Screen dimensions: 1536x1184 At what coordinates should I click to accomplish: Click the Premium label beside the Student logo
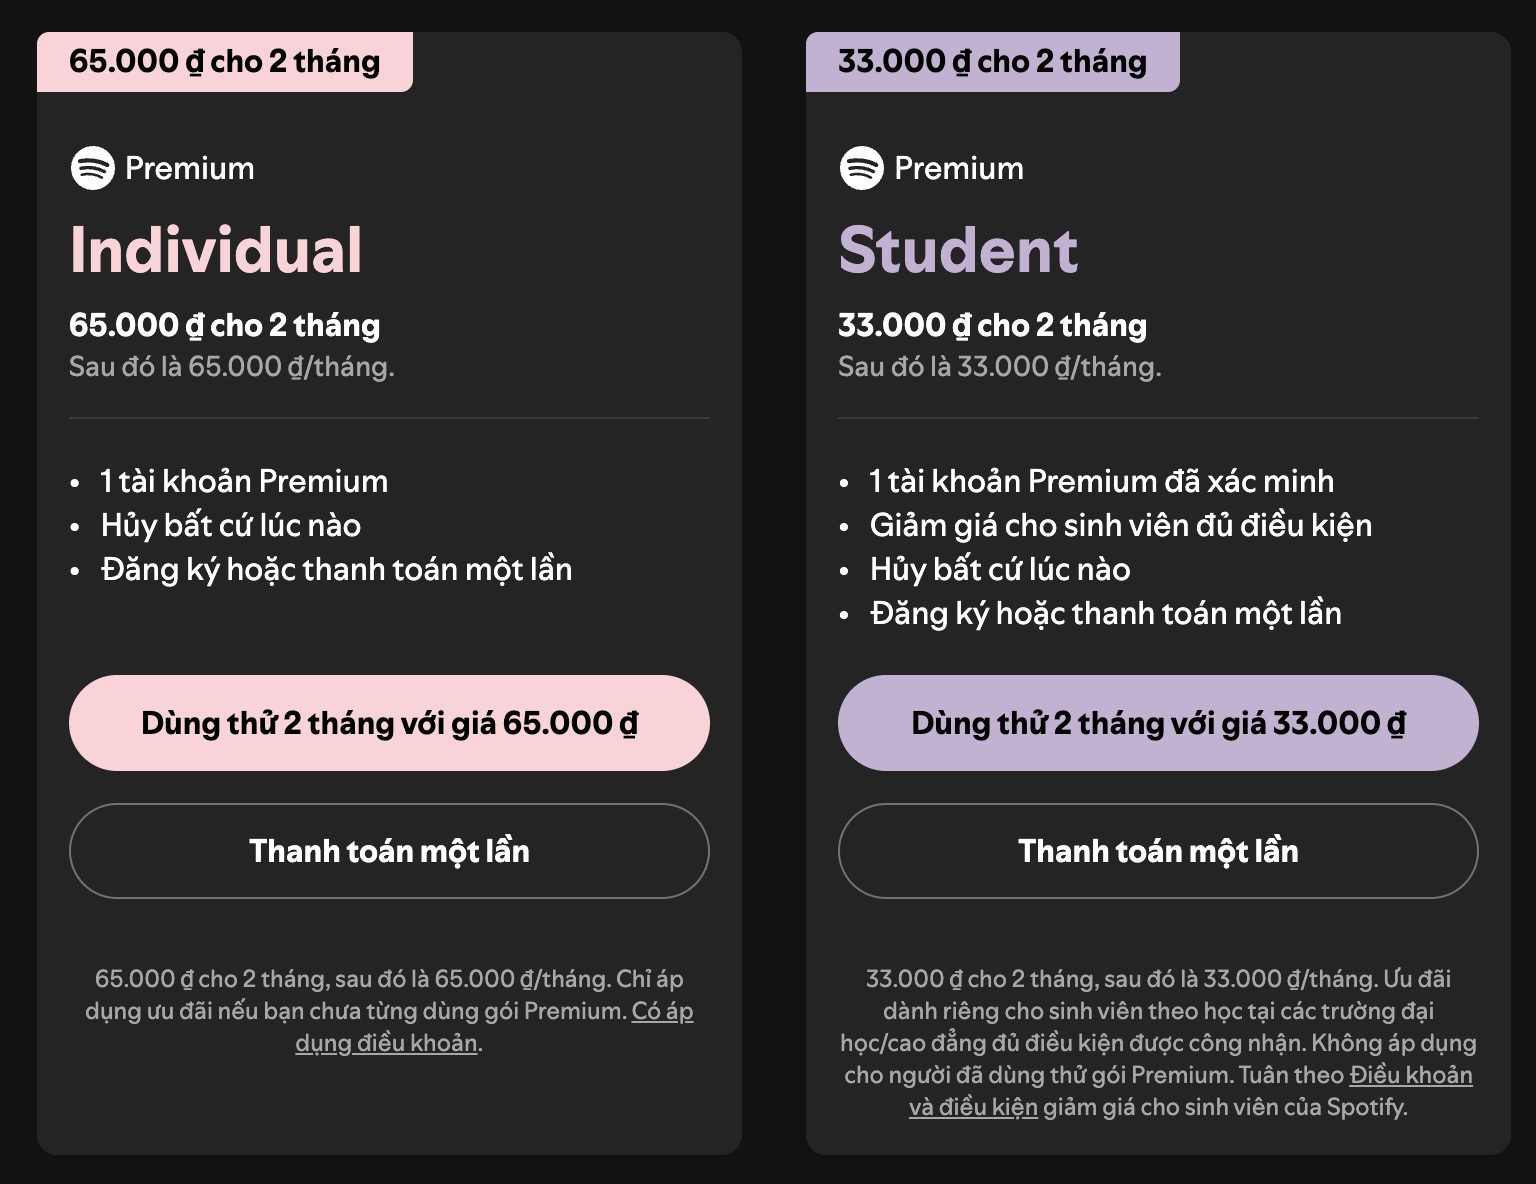[x=960, y=168]
